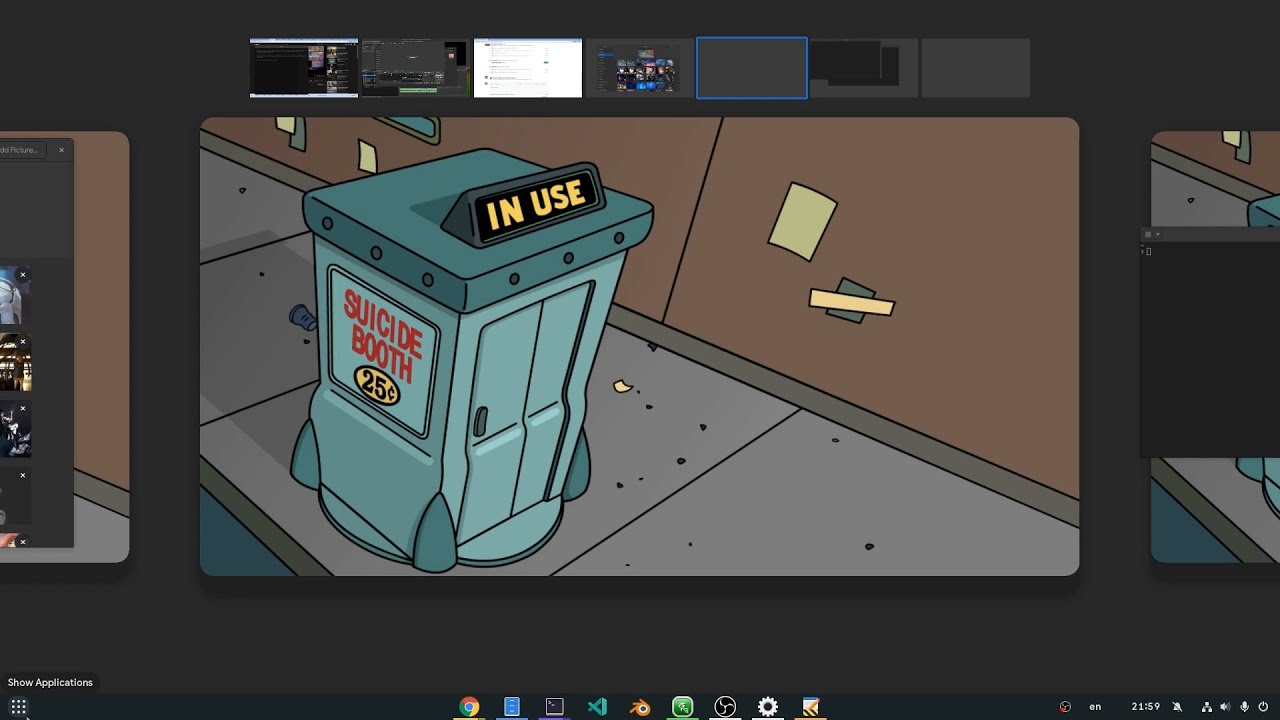Image resolution: width=1280 pixels, height=720 pixels.
Task: Open the Terminal from the dock
Action: click(555, 707)
